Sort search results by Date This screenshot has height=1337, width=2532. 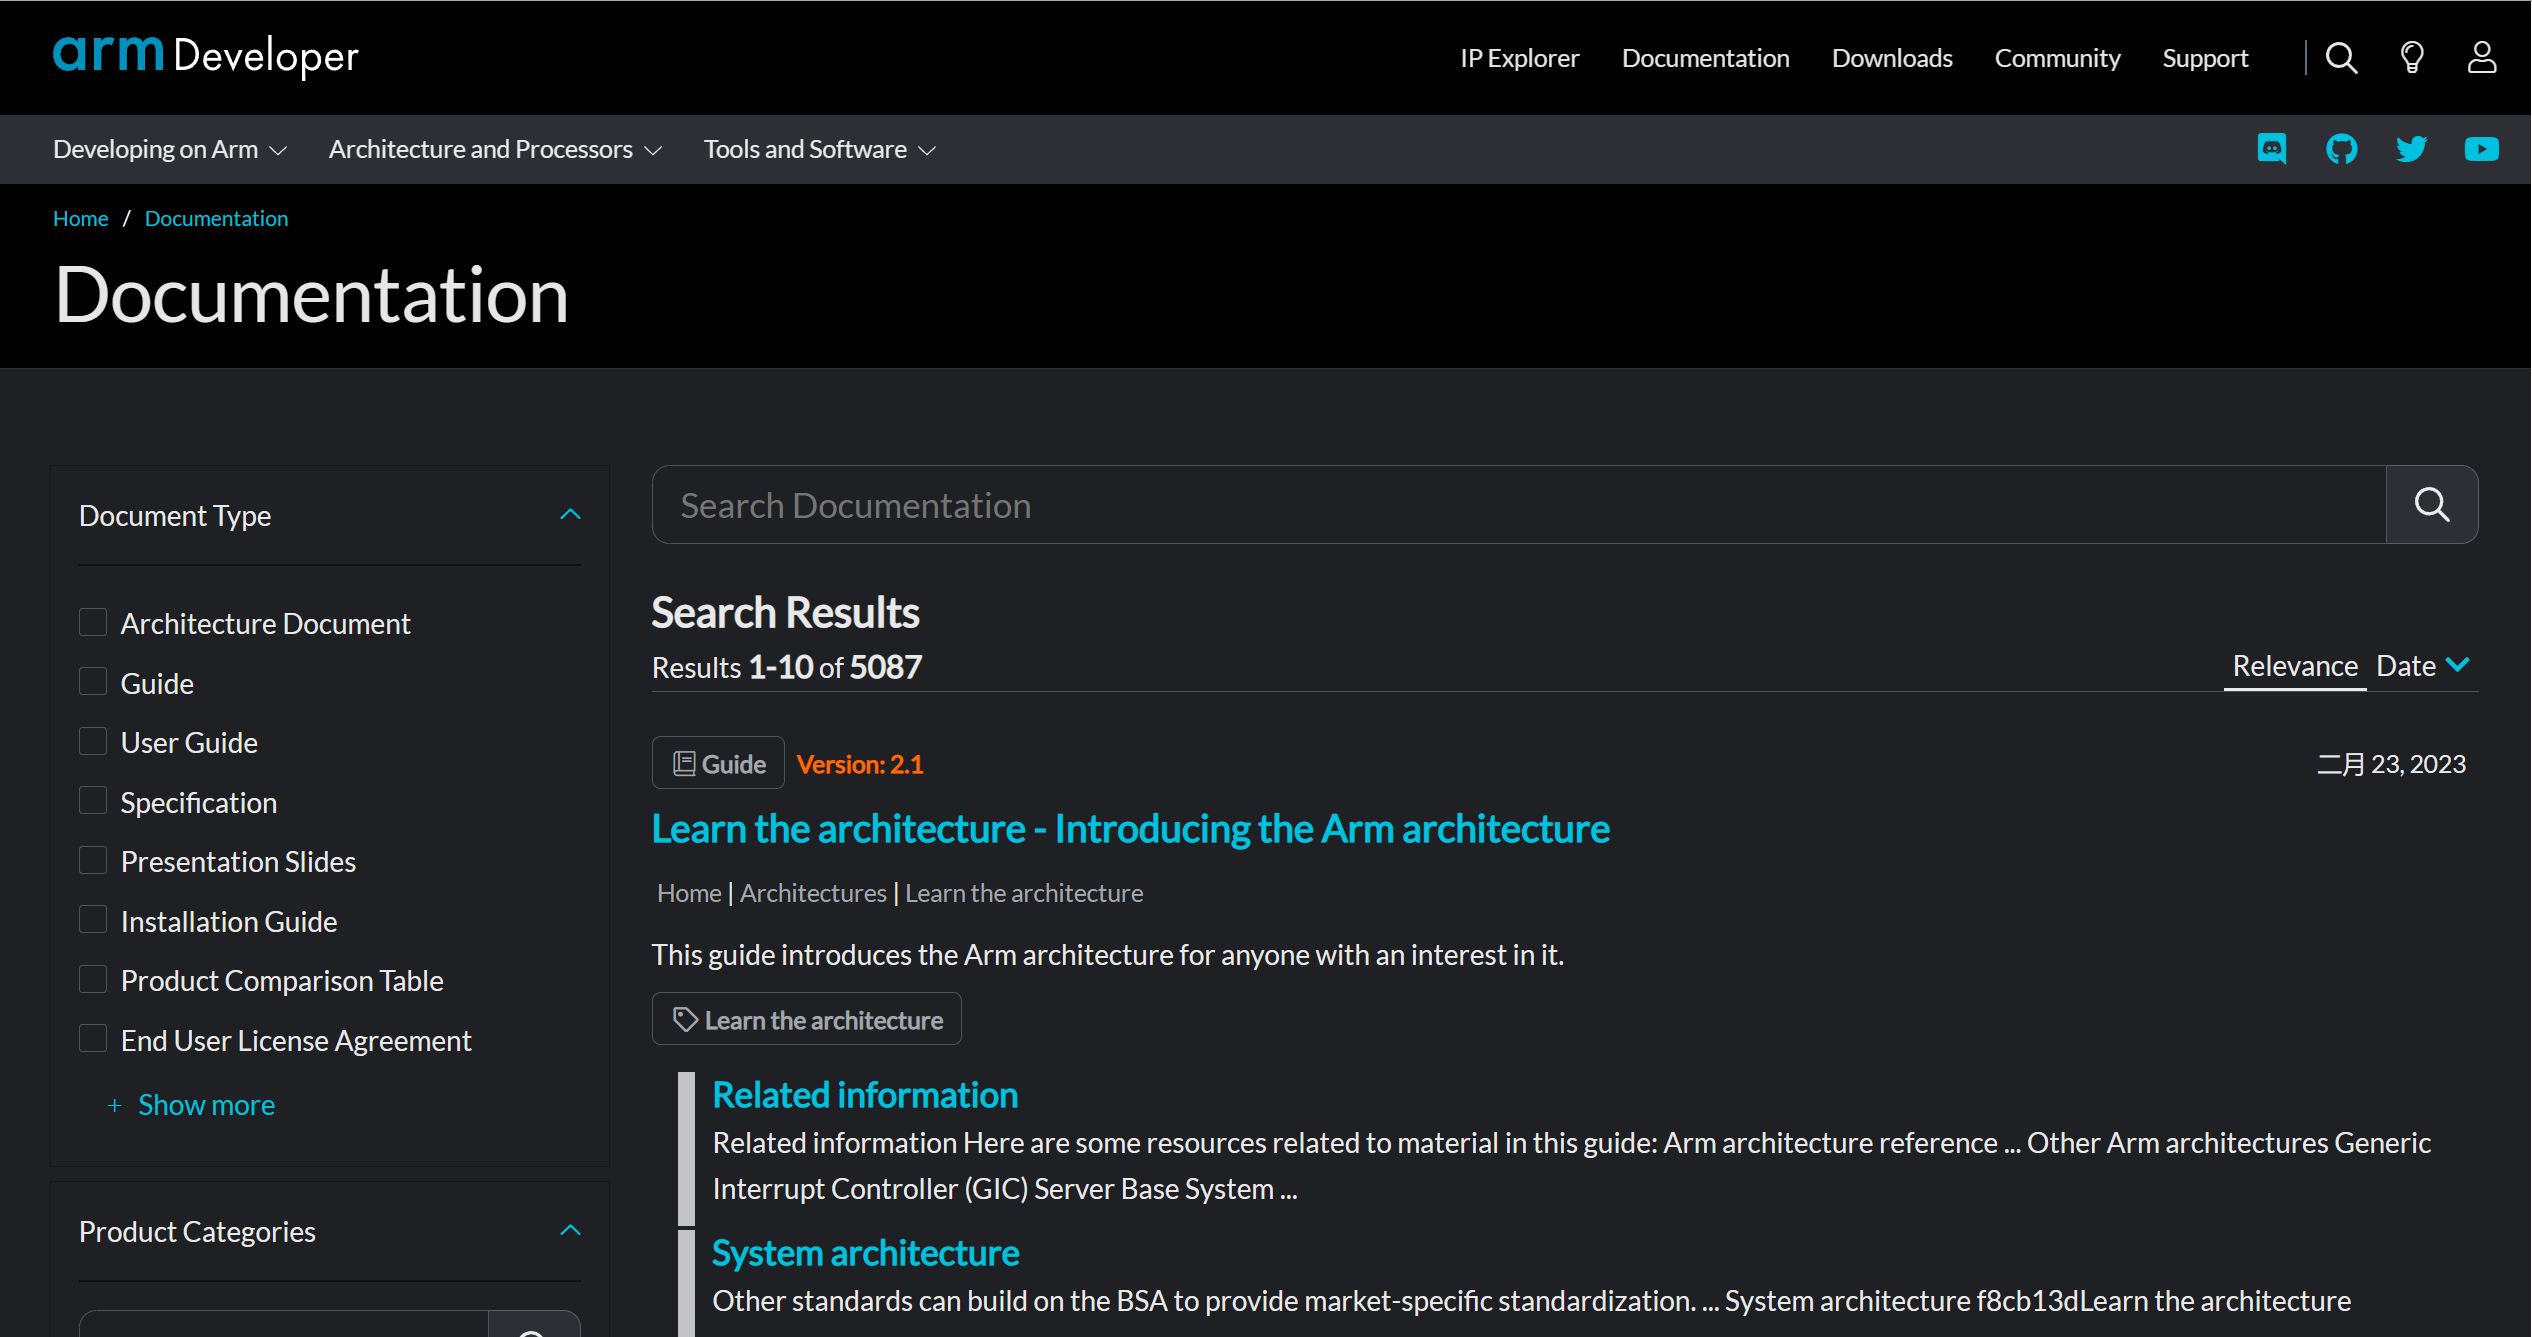(2408, 666)
